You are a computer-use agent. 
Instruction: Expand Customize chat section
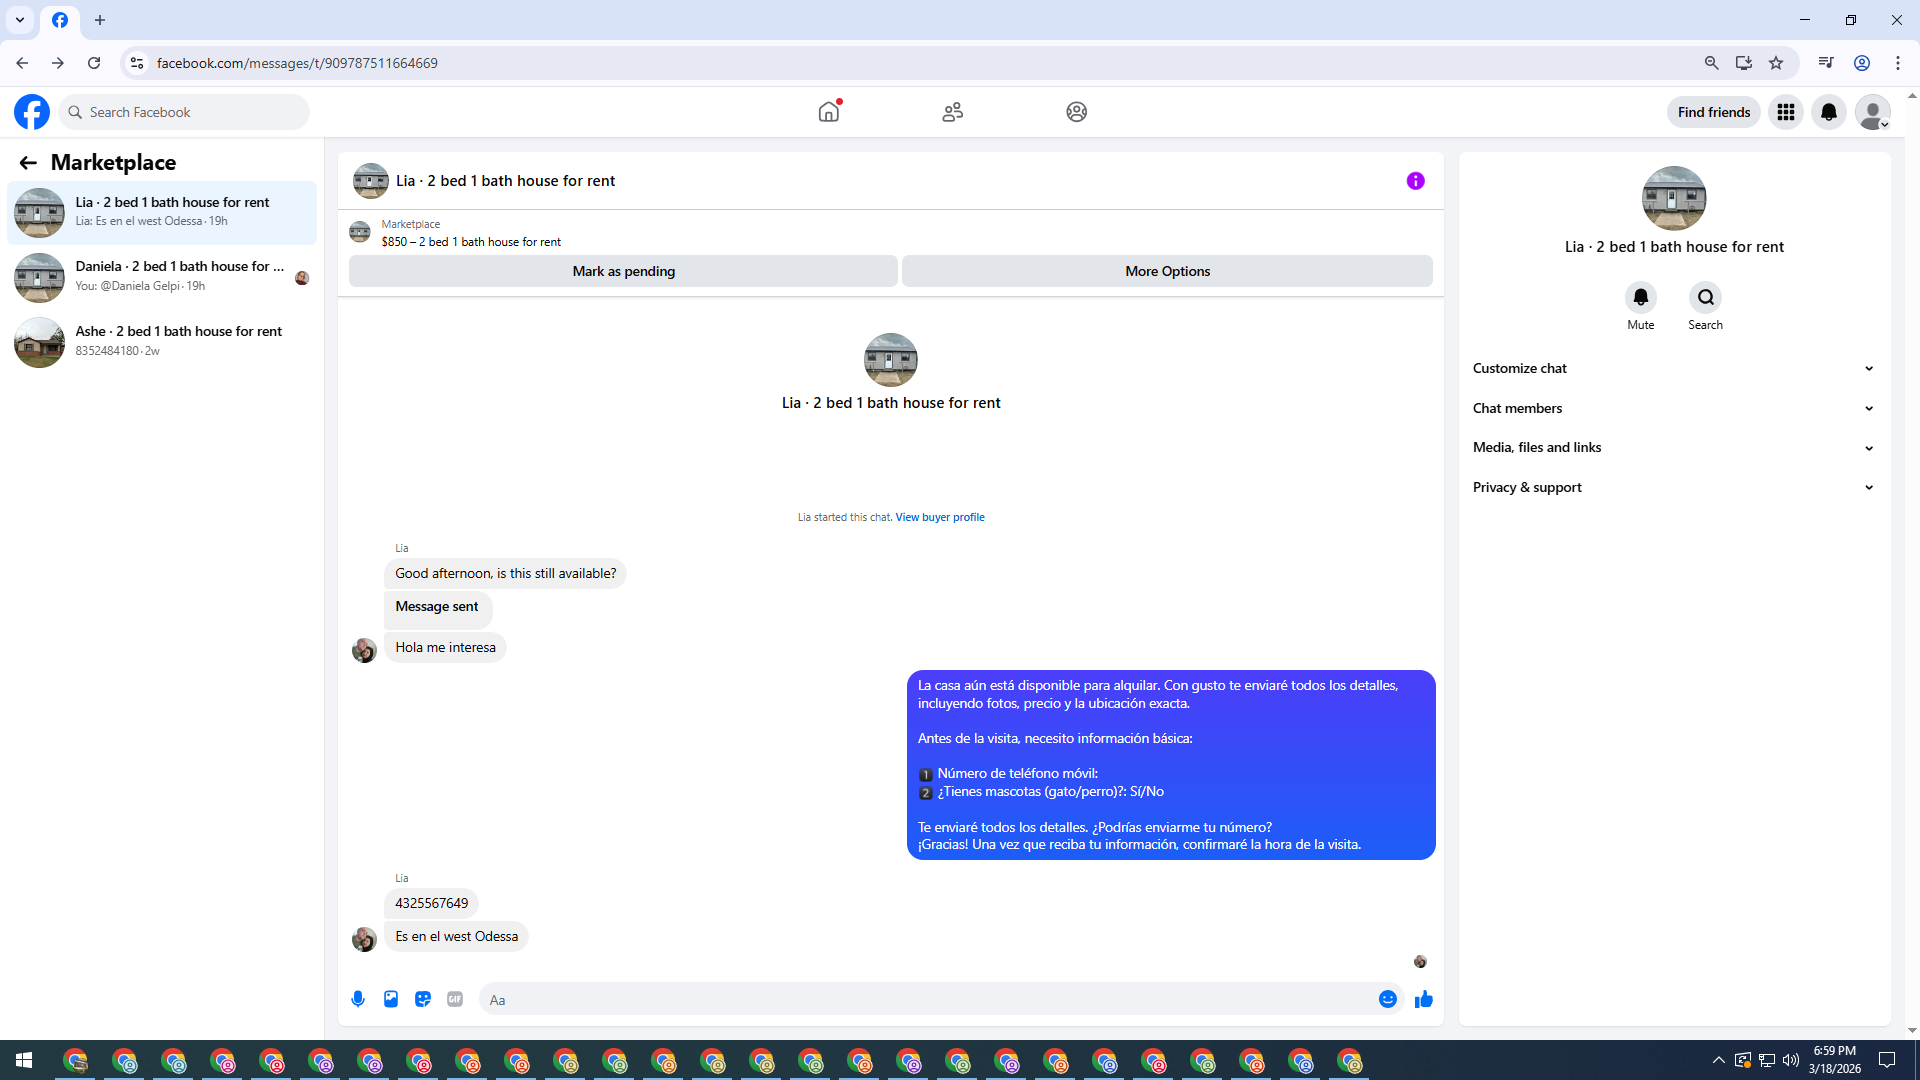[x=1672, y=368]
